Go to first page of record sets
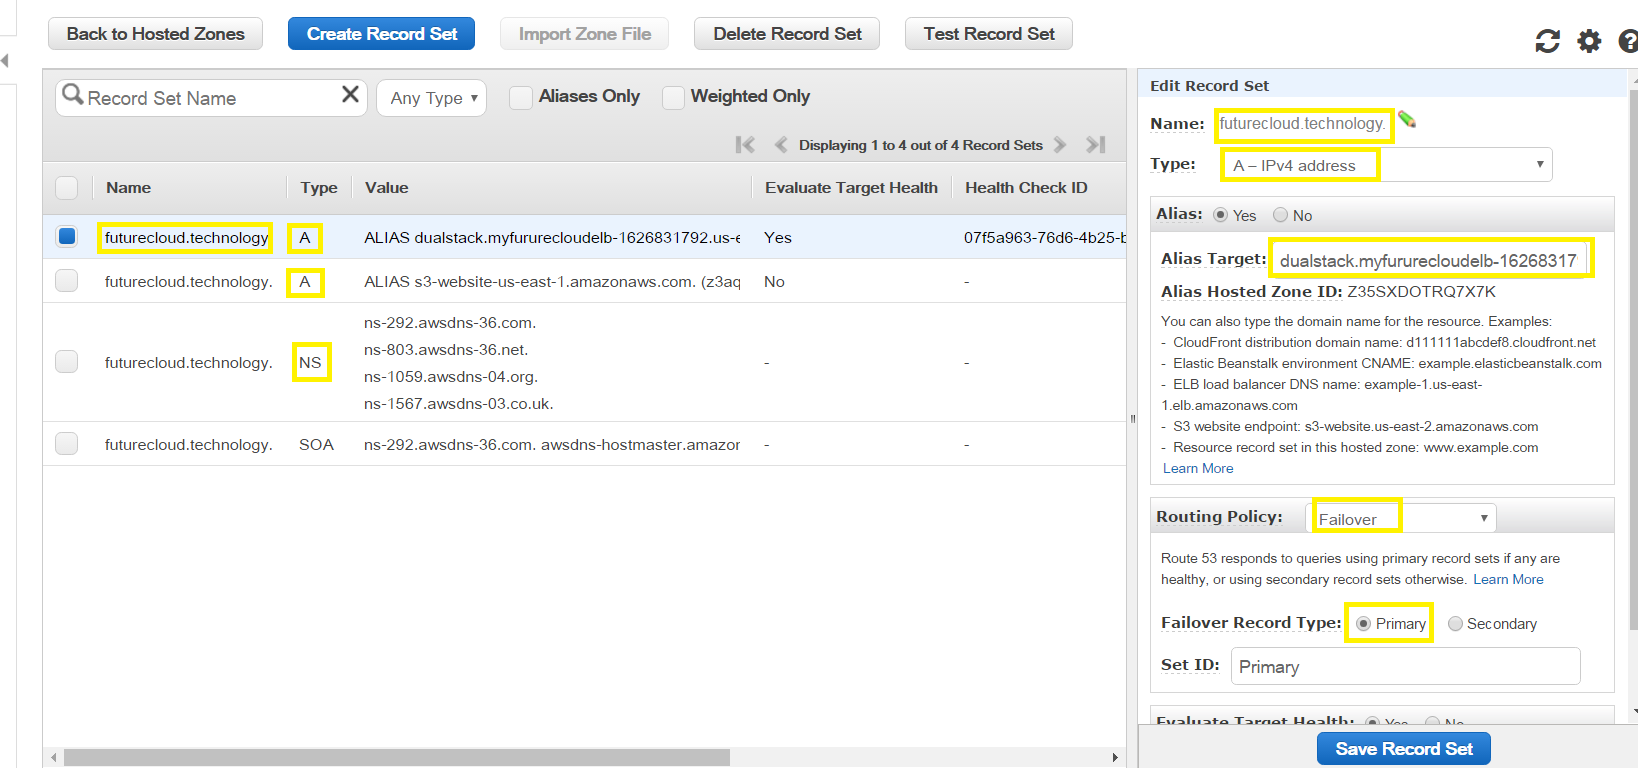This screenshot has width=1638, height=768. [x=745, y=145]
